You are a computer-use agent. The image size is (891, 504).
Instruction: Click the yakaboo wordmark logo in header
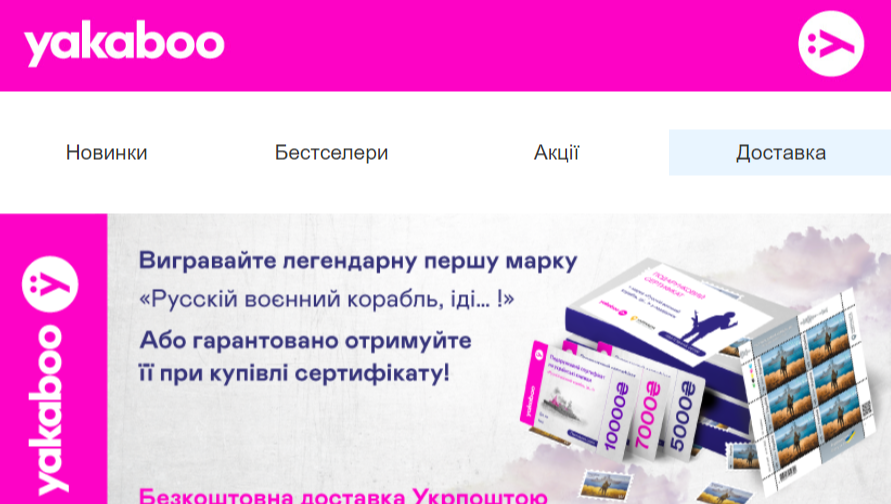pos(124,43)
